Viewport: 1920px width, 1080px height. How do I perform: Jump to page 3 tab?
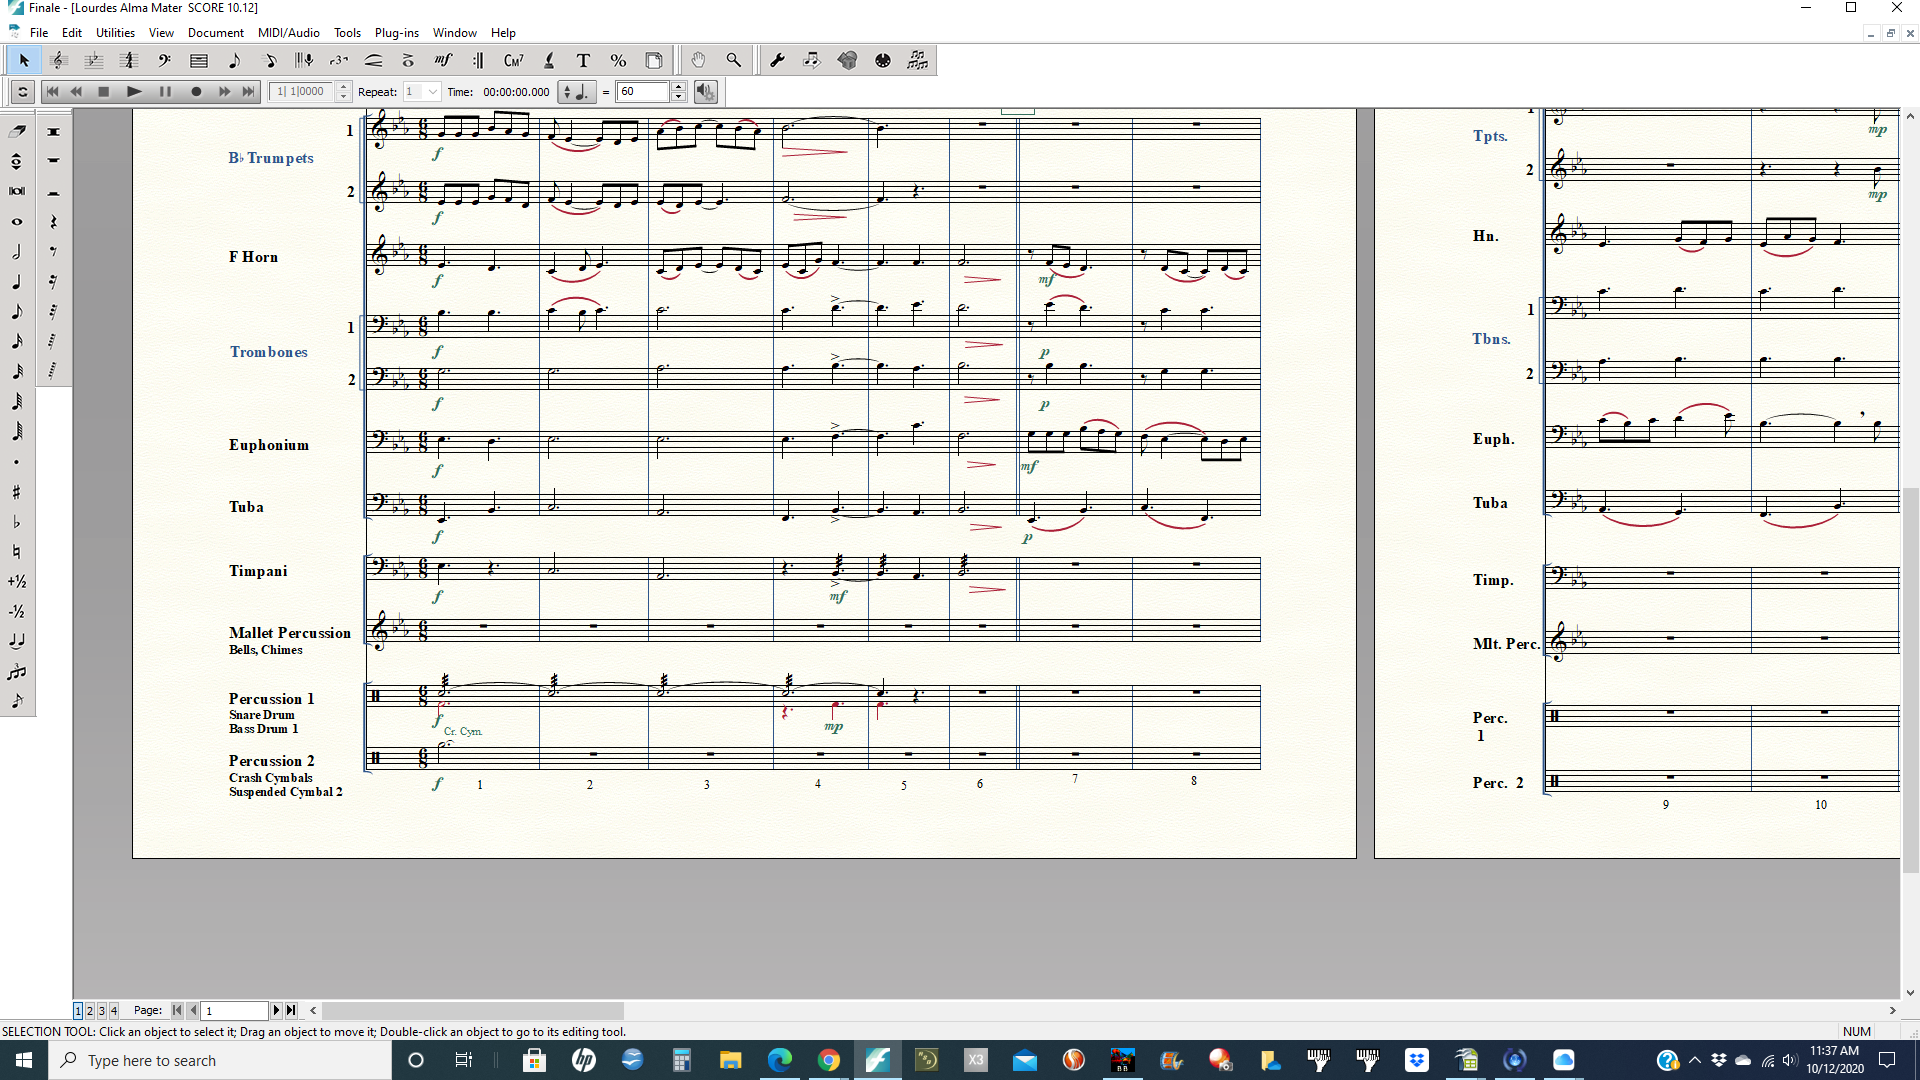101,1011
